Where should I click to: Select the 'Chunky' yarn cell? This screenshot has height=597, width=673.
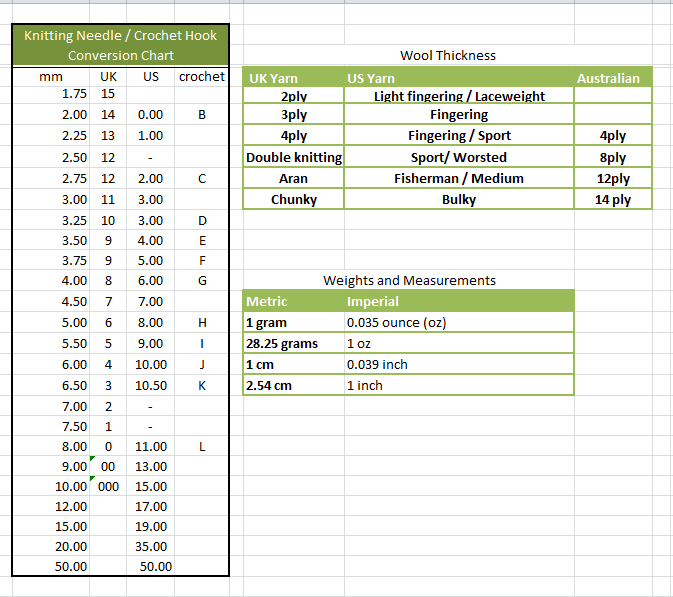click(x=294, y=200)
